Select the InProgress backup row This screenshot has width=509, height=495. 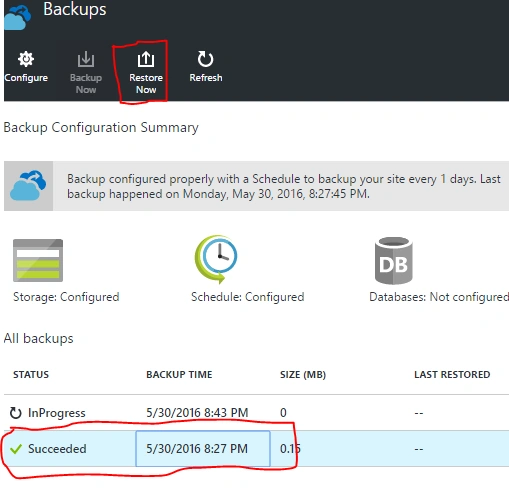(x=256, y=413)
